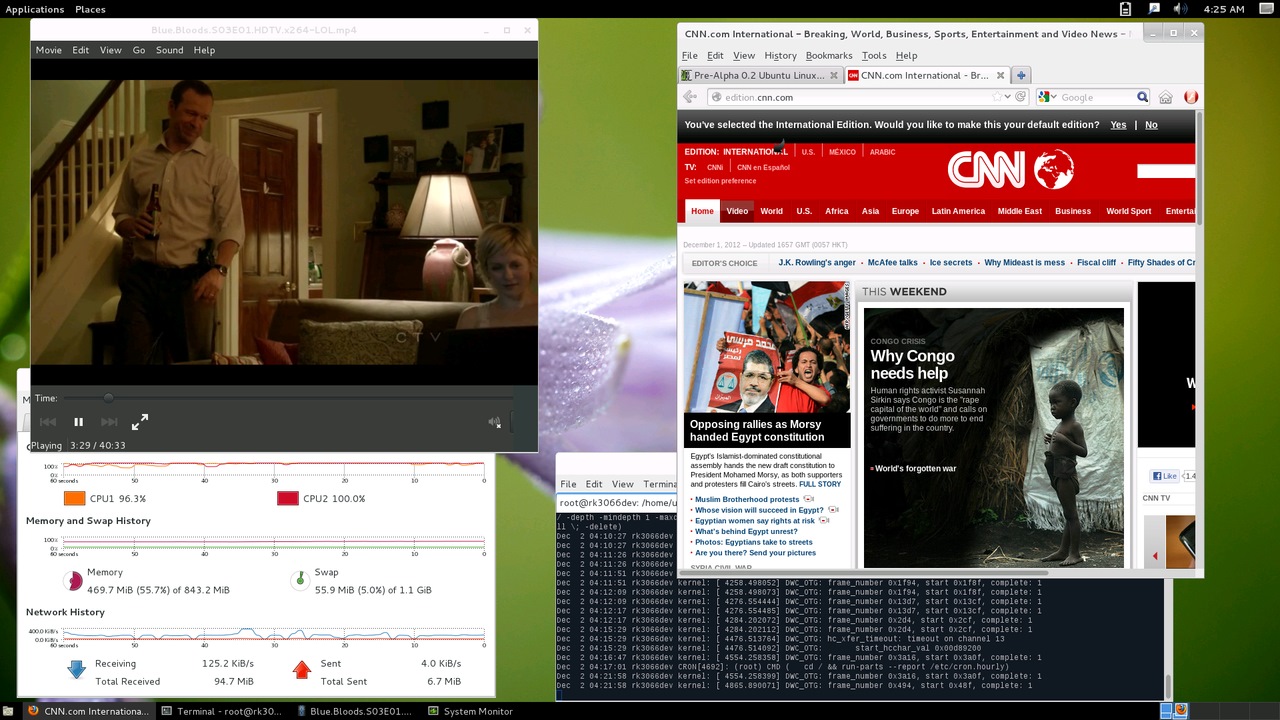Click the keyring key icon in panel
This screenshot has width=1280, height=720.
(x=1154, y=9)
